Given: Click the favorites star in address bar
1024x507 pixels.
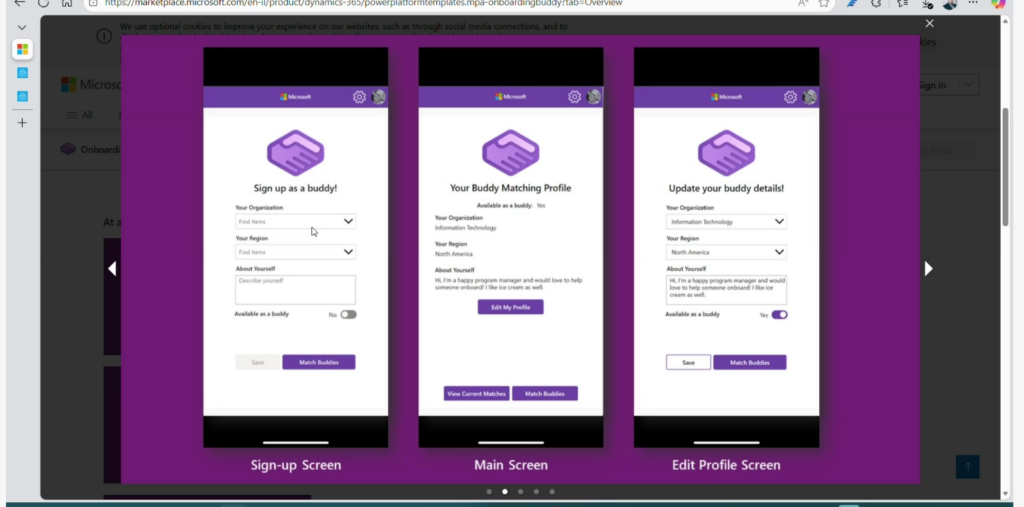Looking at the screenshot, I should click(824, 3).
